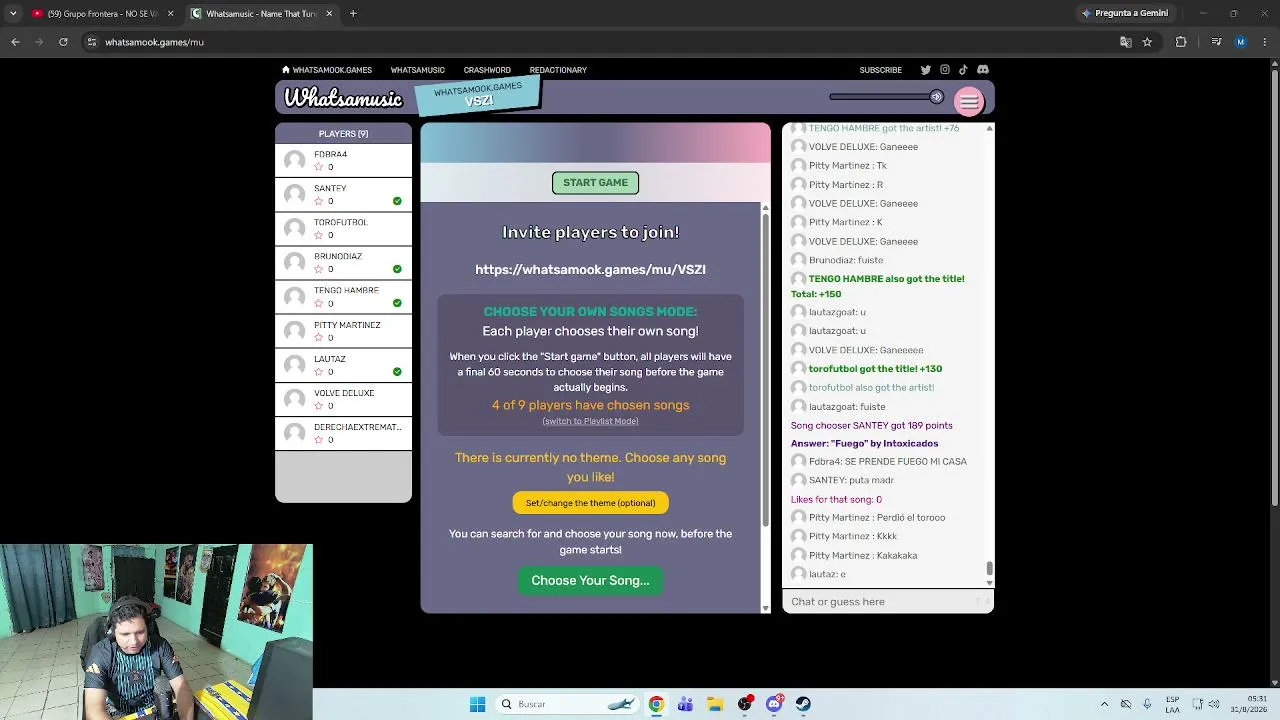Screen dimensions: 1280x720
Task: Click the START GAME button
Action: pyautogui.click(x=595, y=183)
